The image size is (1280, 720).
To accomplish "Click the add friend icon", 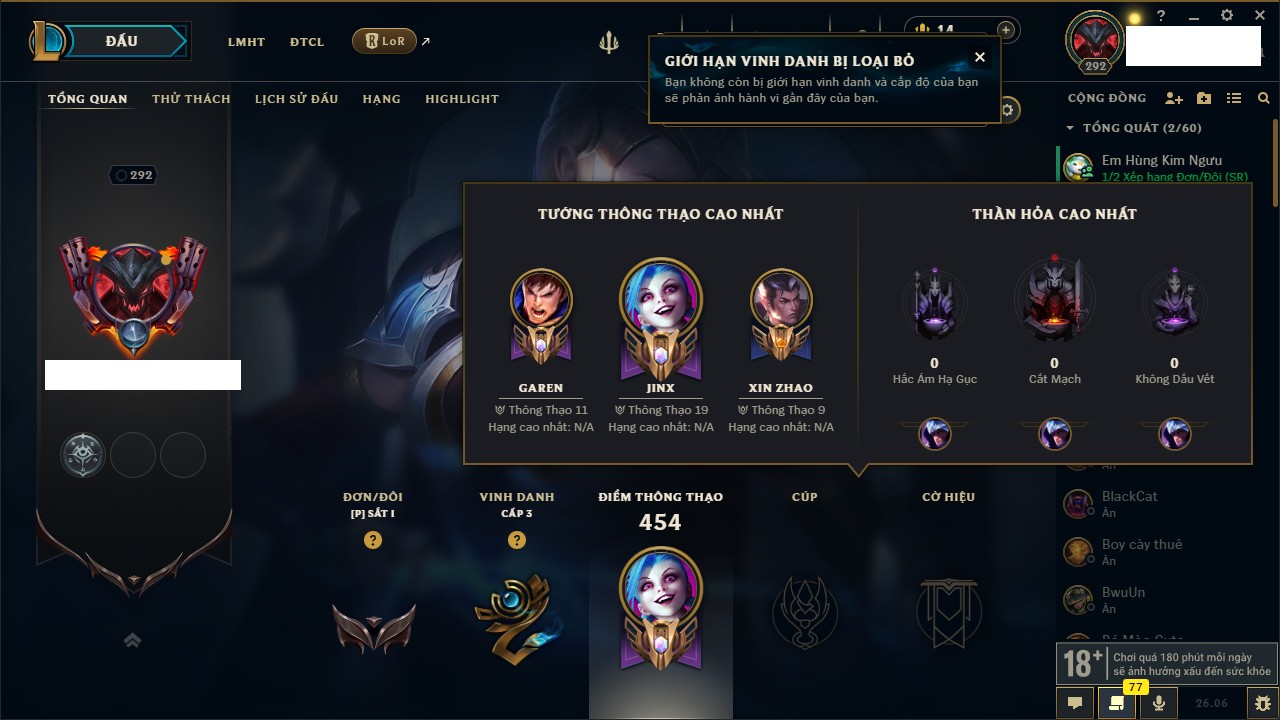I will tap(1174, 99).
